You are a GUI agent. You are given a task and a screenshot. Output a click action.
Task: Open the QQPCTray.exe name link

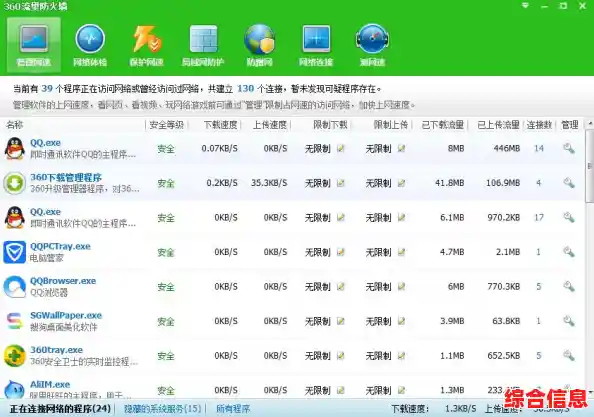click(60, 246)
